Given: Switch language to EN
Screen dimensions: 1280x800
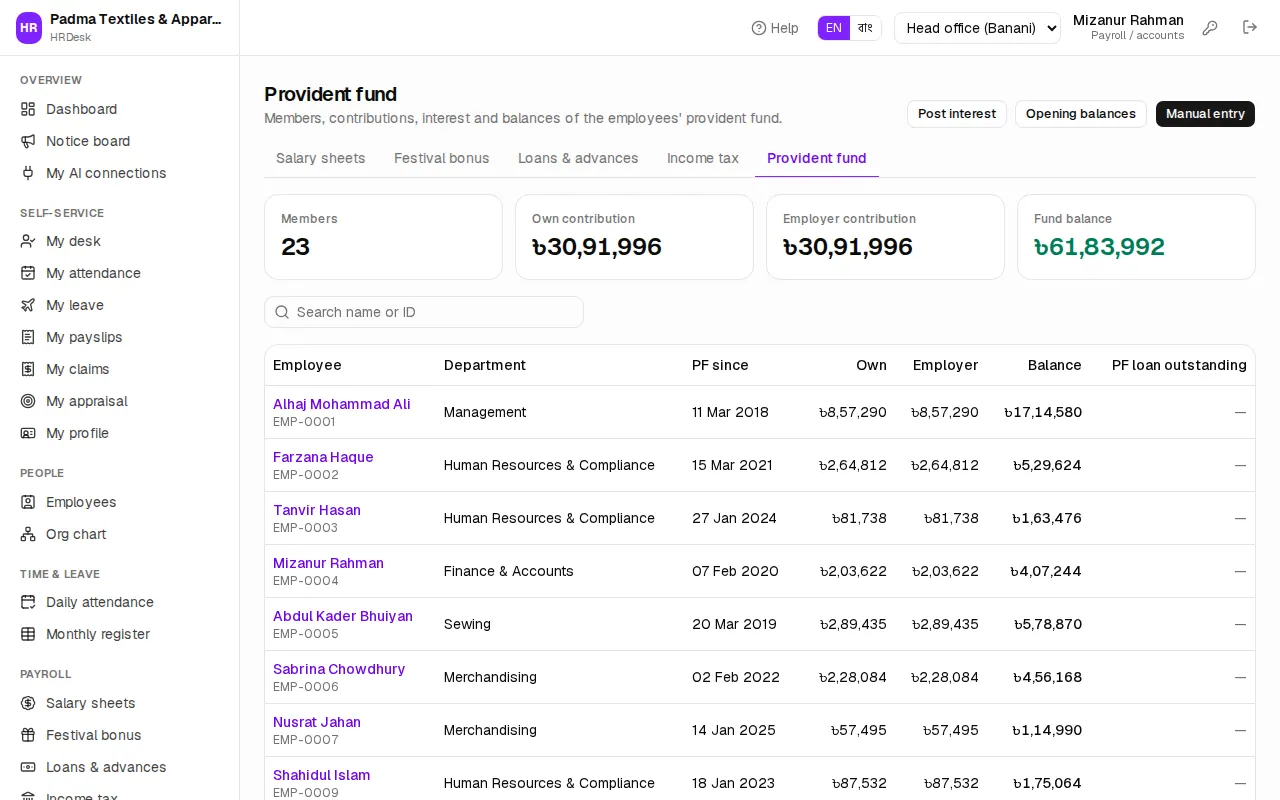Looking at the screenshot, I should (x=834, y=28).
